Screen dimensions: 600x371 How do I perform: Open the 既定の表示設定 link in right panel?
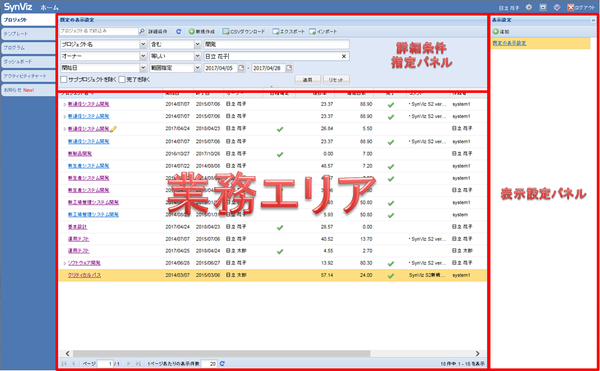click(x=509, y=43)
